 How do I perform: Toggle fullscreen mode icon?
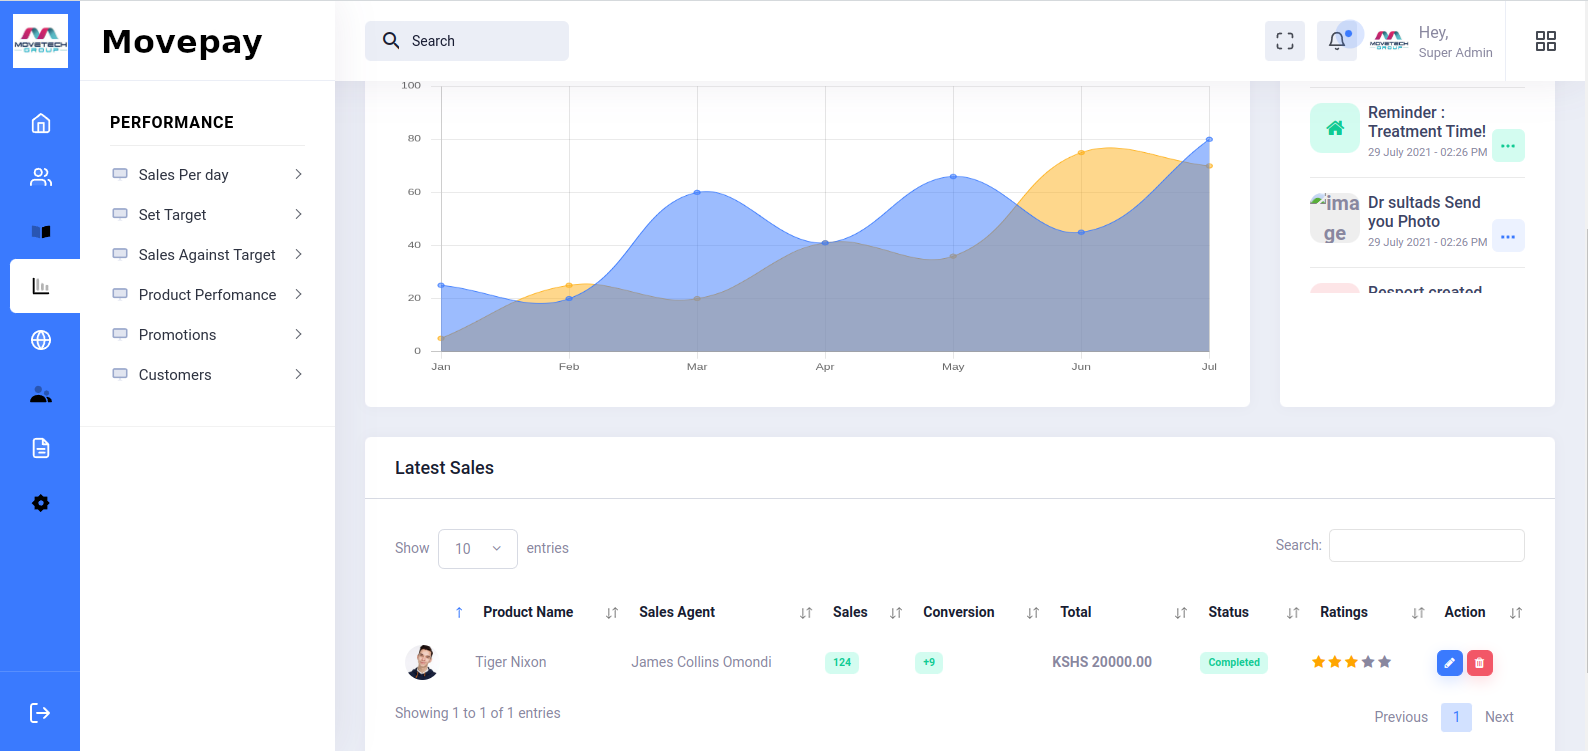click(x=1285, y=41)
